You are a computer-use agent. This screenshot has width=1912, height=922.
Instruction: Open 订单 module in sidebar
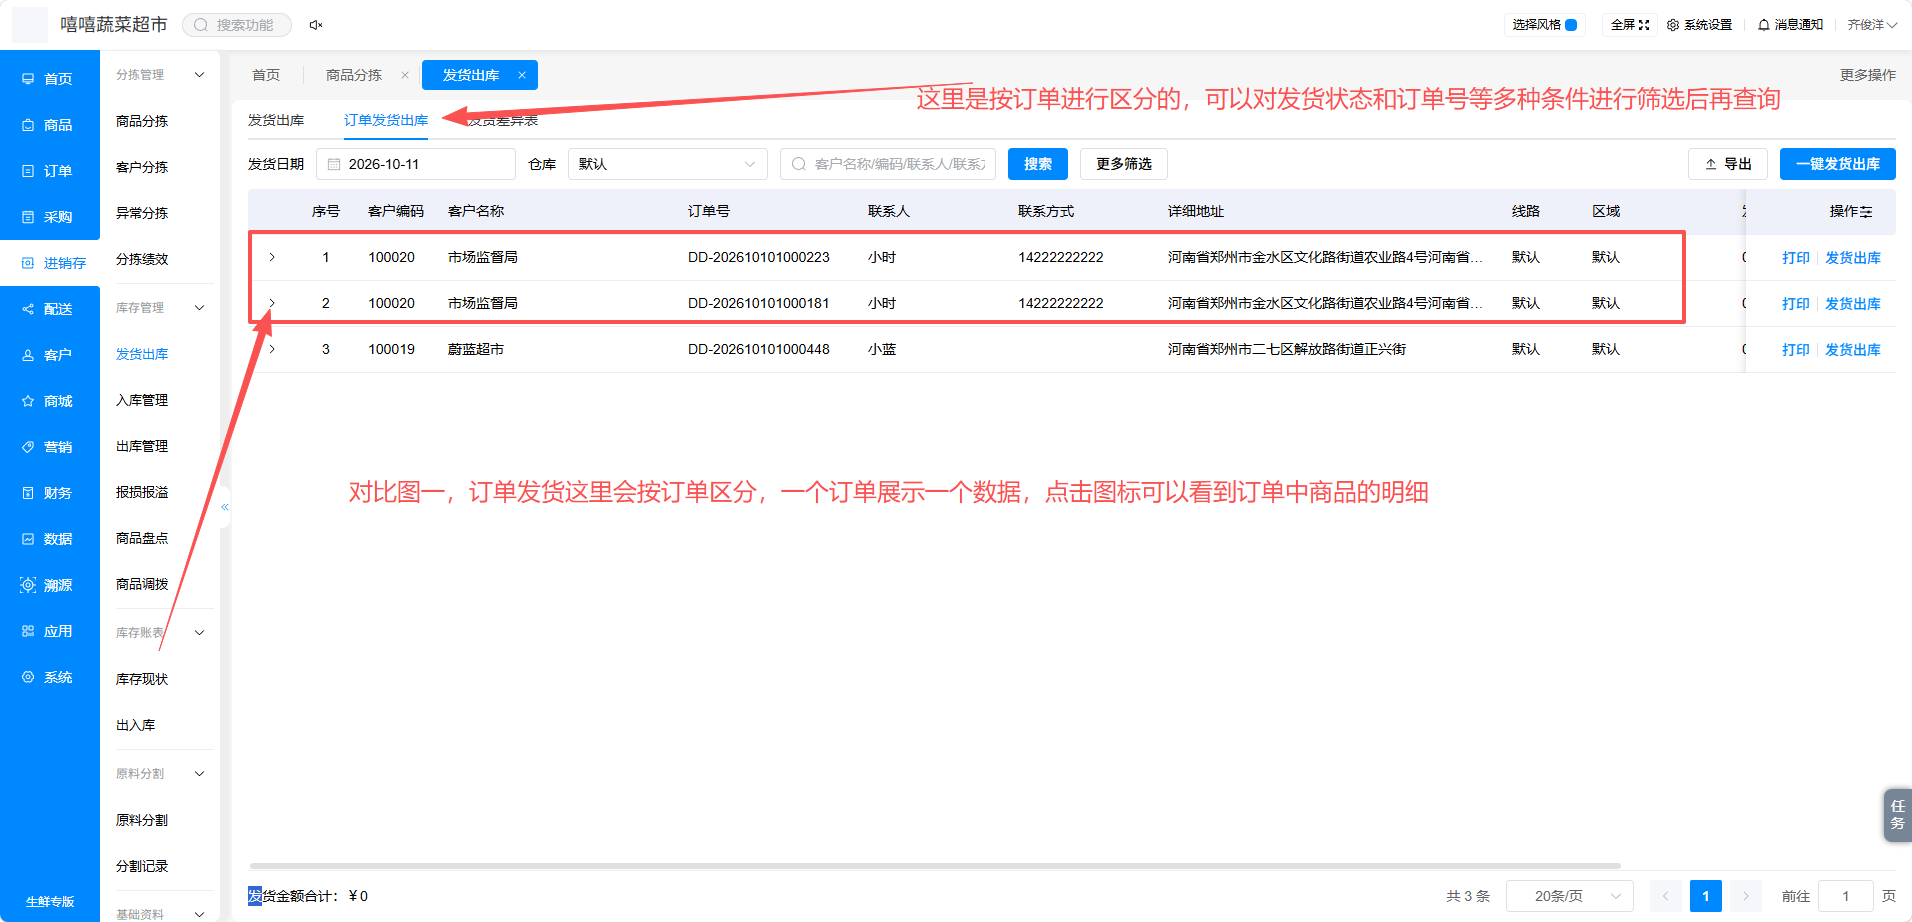[x=50, y=171]
